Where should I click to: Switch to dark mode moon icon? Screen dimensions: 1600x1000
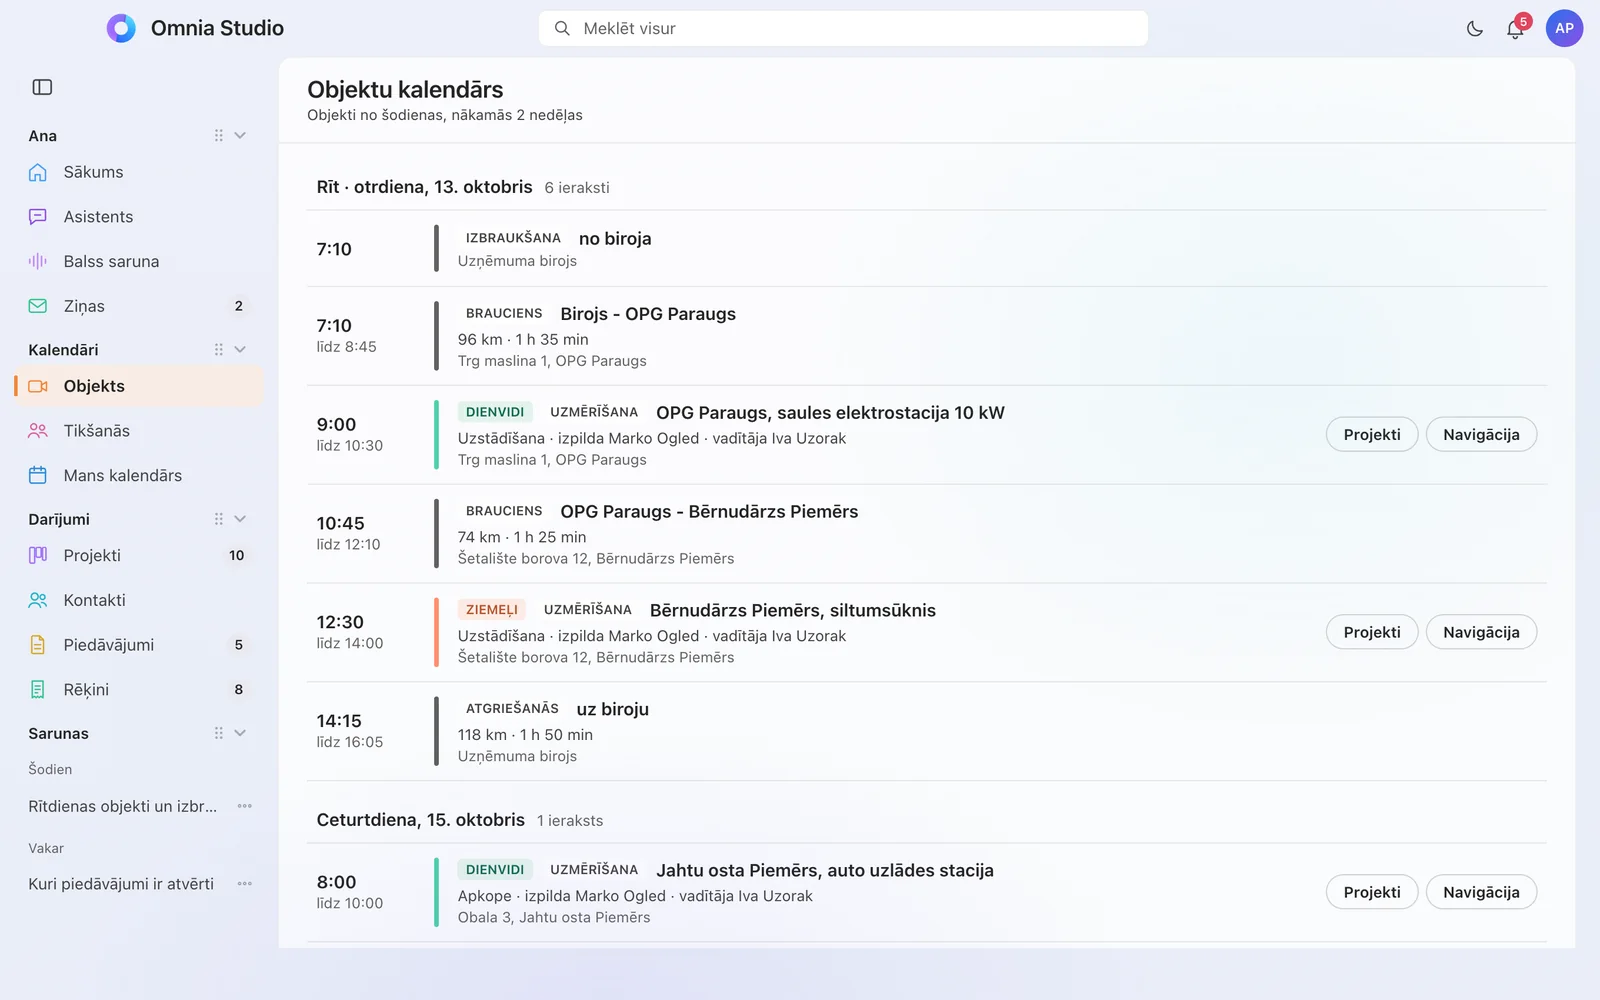click(1474, 29)
